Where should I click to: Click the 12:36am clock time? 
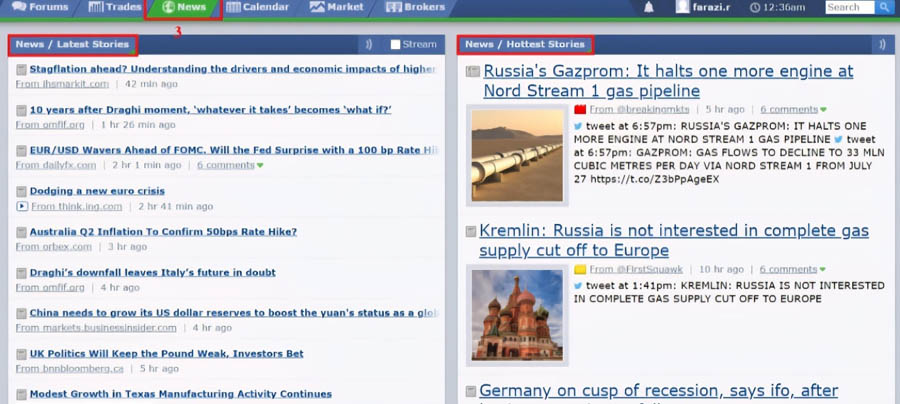coord(778,7)
